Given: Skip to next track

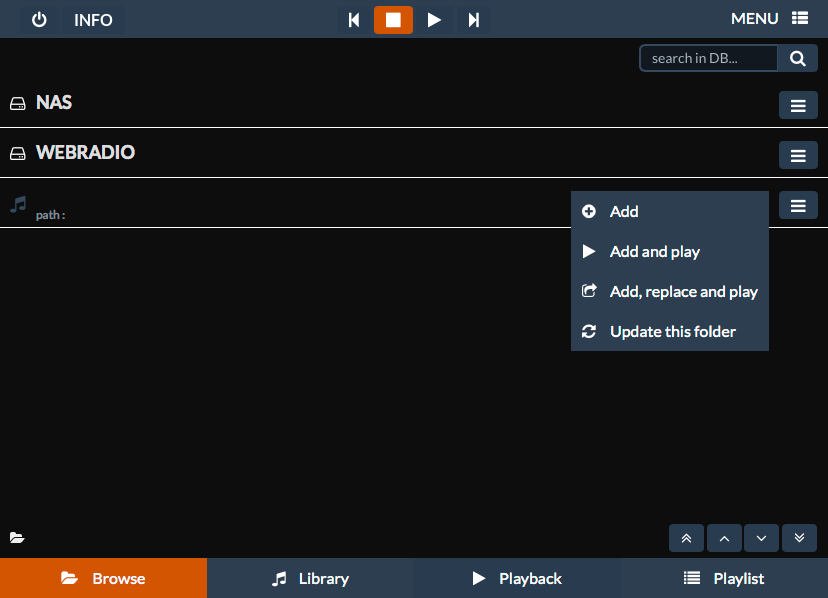Looking at the screenshot, I should coord(473,20).
